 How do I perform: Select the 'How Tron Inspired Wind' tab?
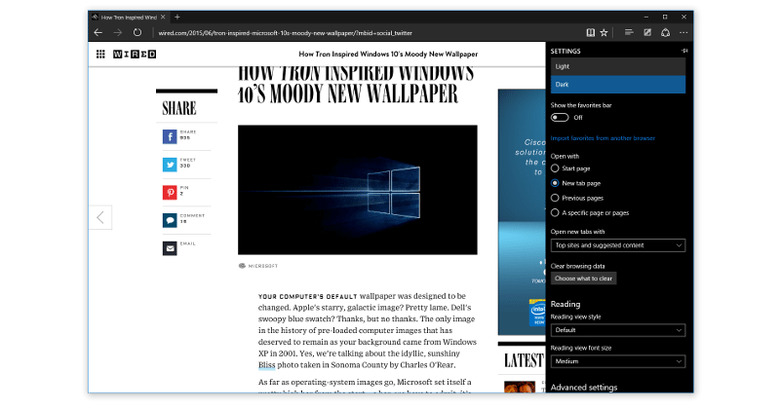(x=129, y=17)
